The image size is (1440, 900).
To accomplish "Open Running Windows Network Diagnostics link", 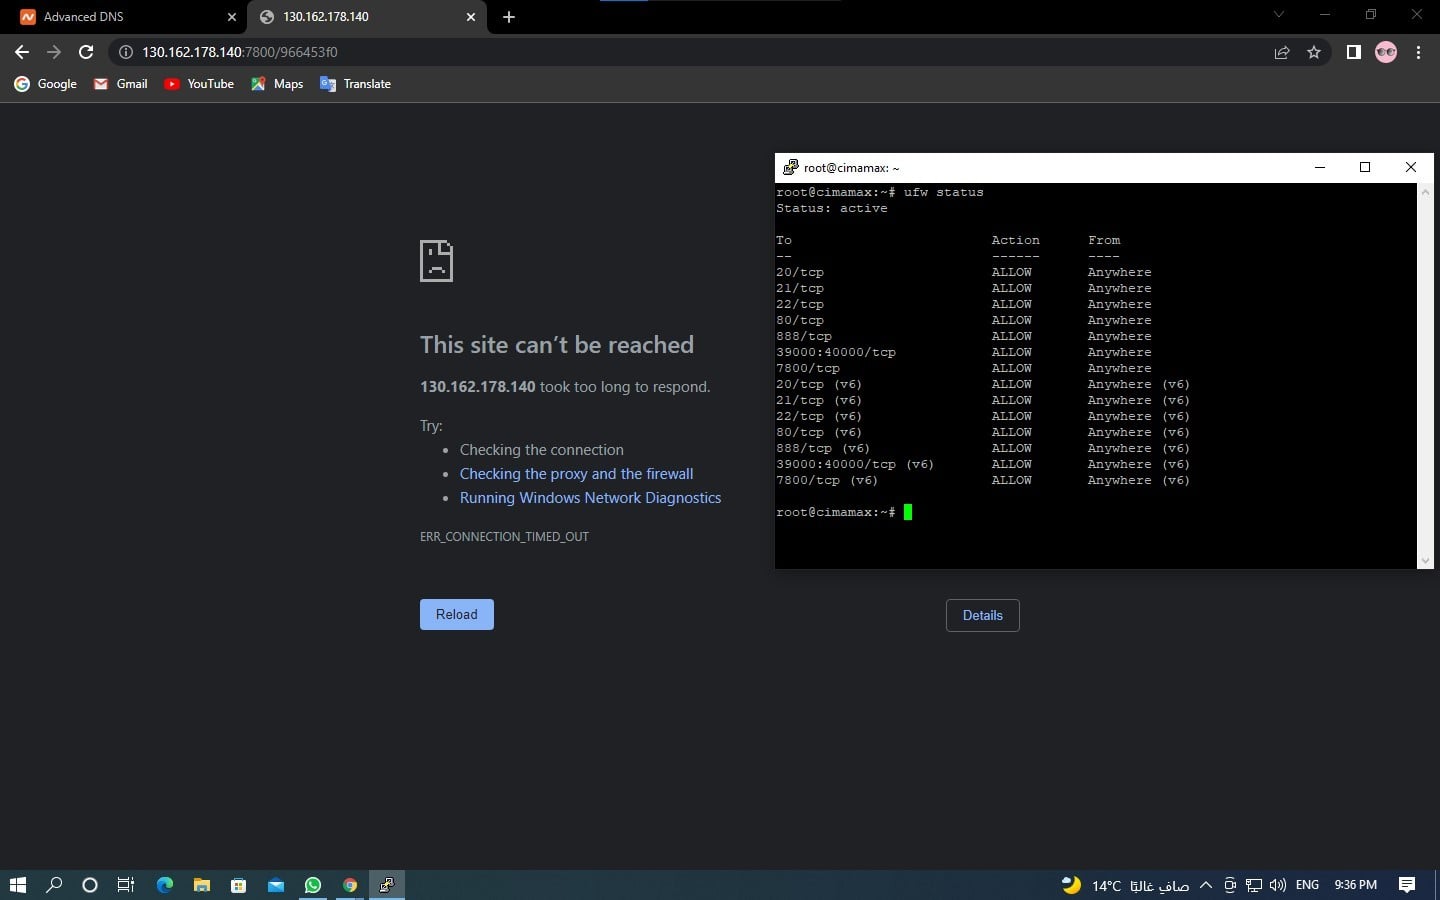I will [590, 497].
